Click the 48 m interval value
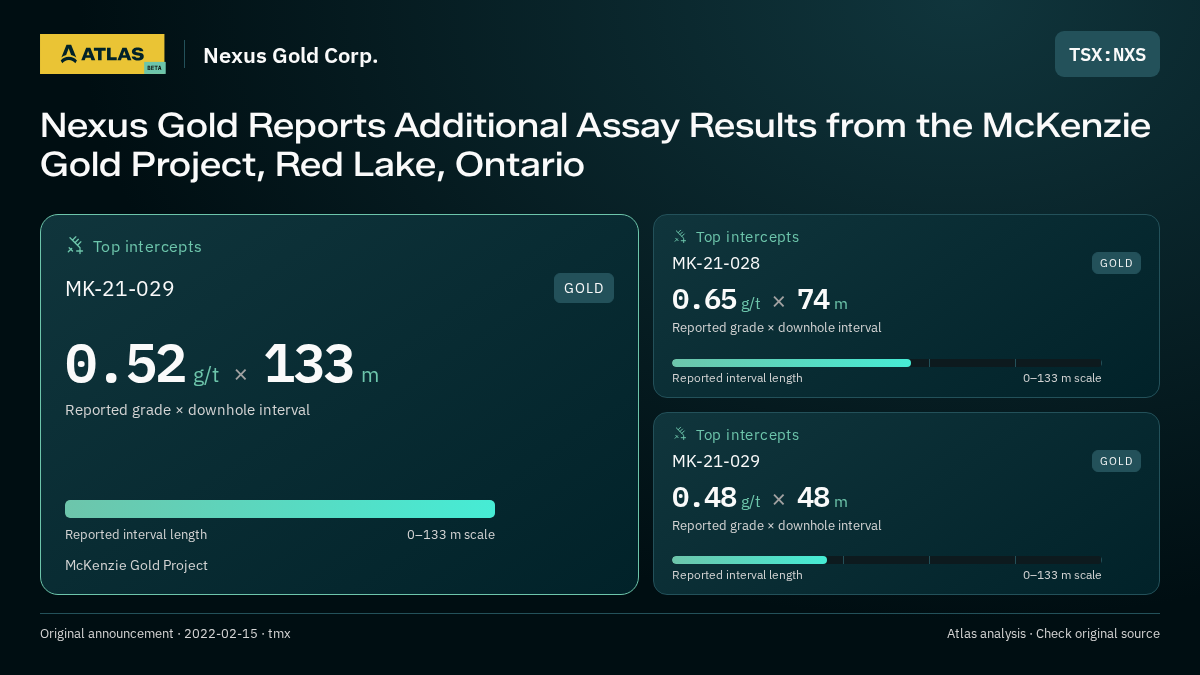Viewport: 1200px width, 675px height. (822, 498)
